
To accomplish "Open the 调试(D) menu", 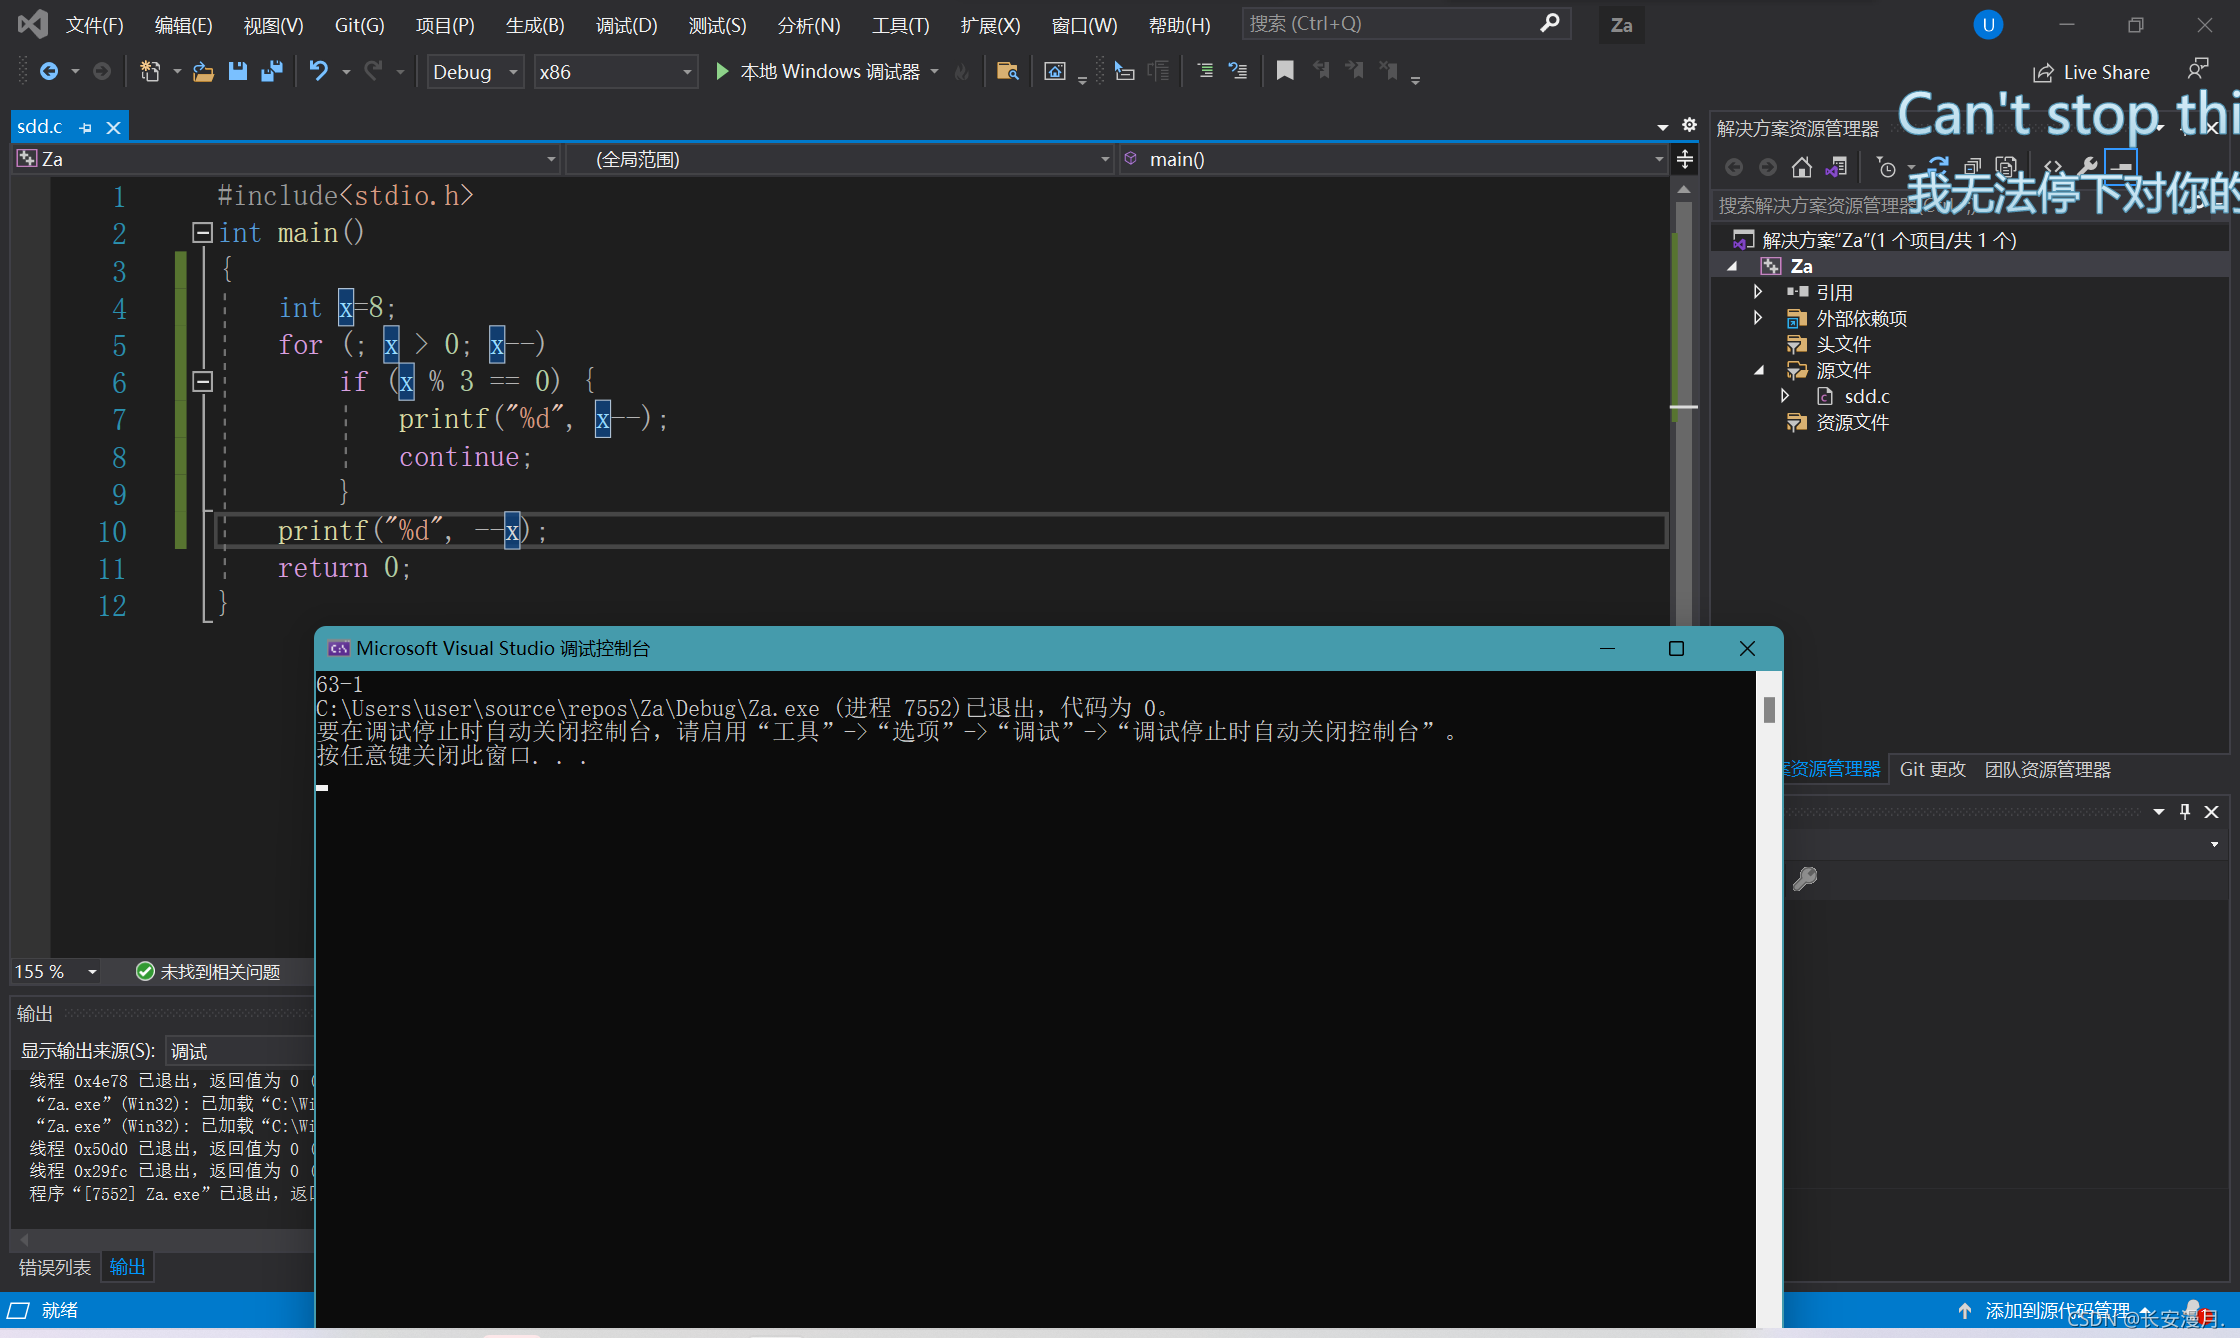I will [x=626, y=25].
